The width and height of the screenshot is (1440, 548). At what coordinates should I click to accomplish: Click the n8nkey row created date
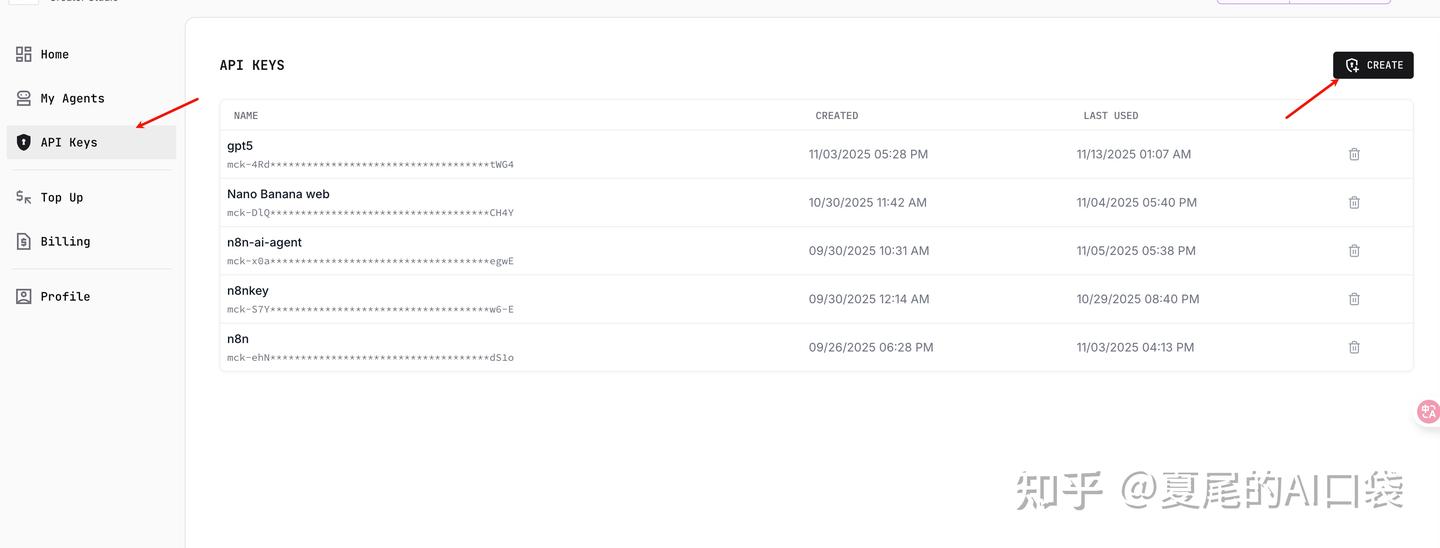pos(869,299)
